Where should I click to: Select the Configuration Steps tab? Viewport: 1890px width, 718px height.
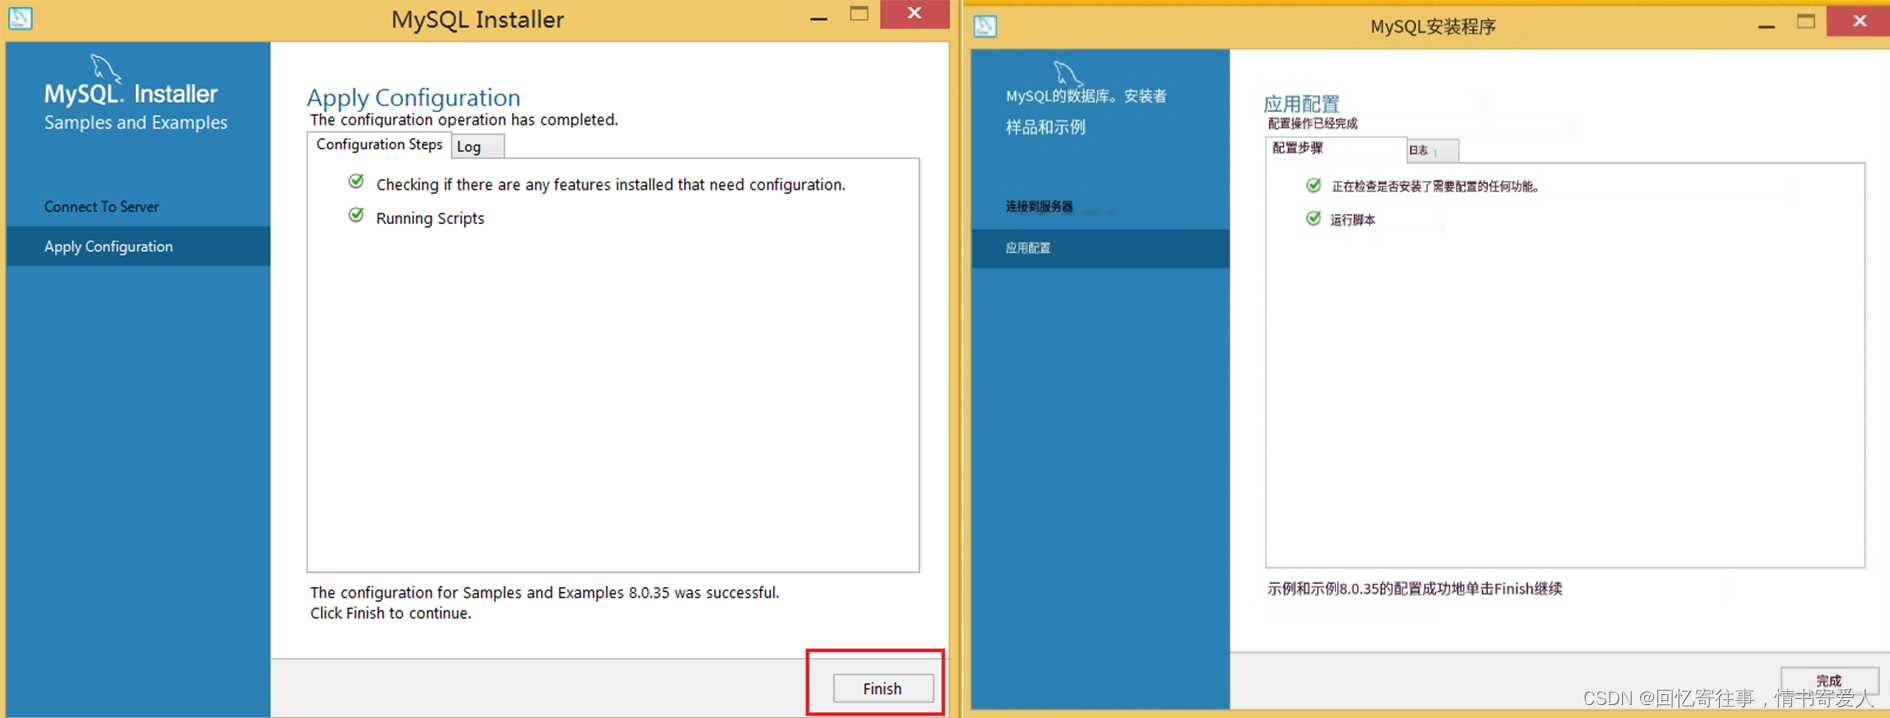(379, 145)
